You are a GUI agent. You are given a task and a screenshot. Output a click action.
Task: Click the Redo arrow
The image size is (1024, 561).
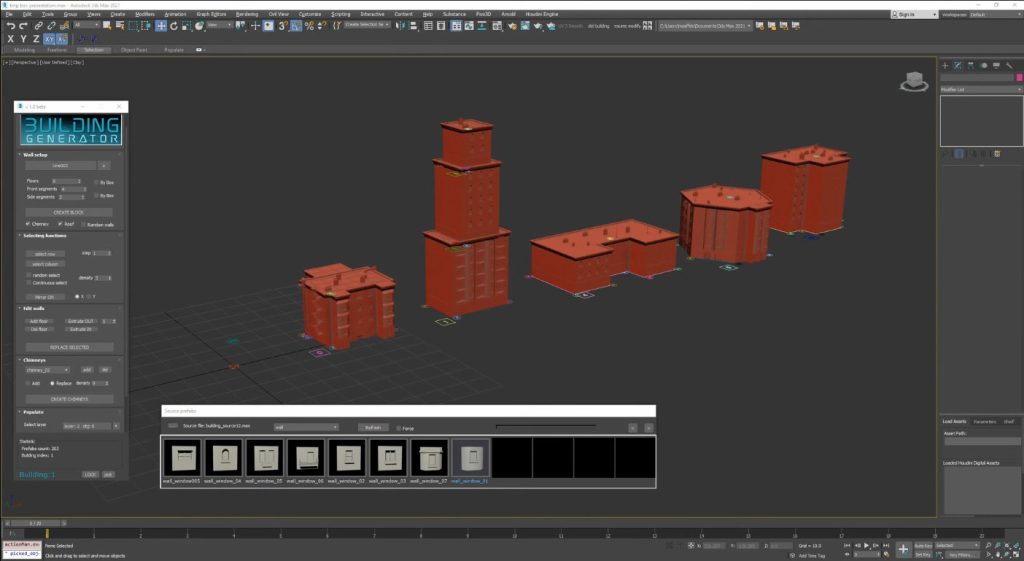point(23,26)
